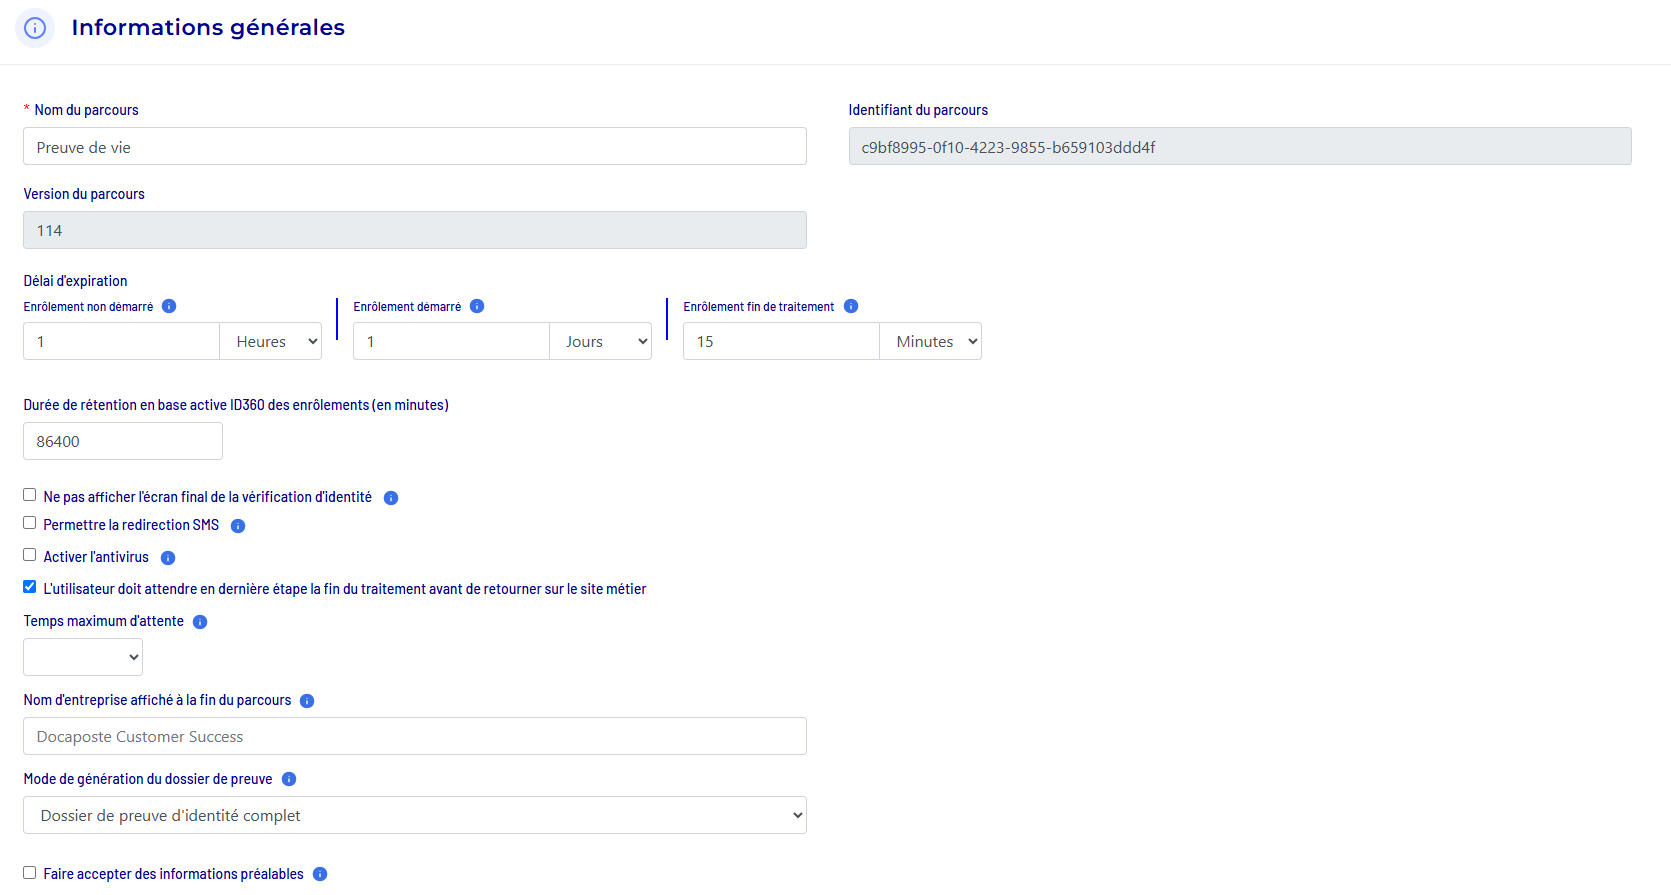Open the Temps maximum d'attente dropdown
The height and width of the screenshot is (895, 1671).
click(83, 657)
